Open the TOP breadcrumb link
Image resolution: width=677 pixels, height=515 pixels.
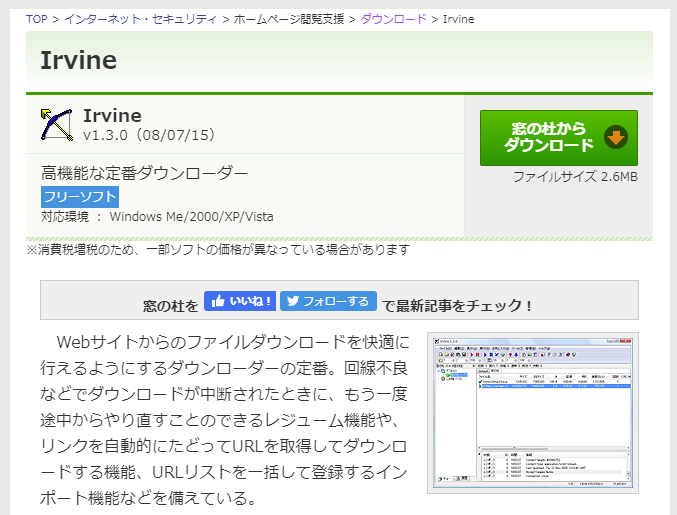pyautogui.click(x=36, y=19)
